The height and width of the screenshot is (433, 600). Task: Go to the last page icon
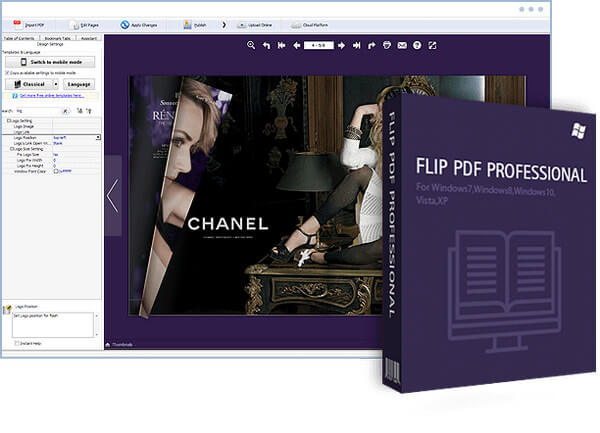(357, 46)
